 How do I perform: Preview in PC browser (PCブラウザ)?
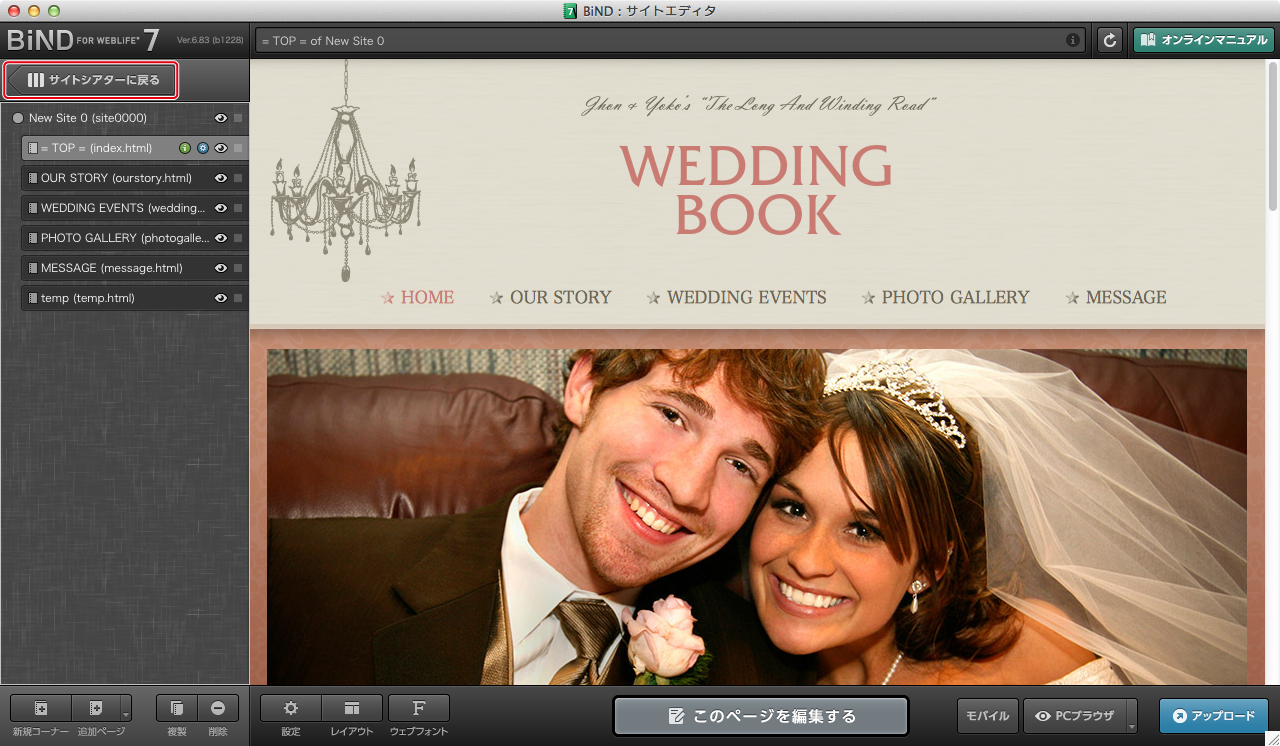click(x=1075, y=716)
